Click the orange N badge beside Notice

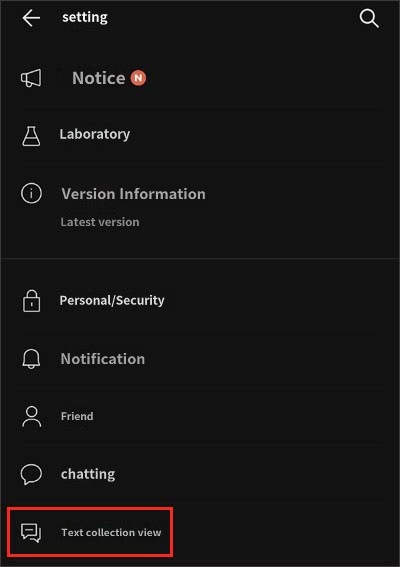pyautogui.click(x=138, y=78)
